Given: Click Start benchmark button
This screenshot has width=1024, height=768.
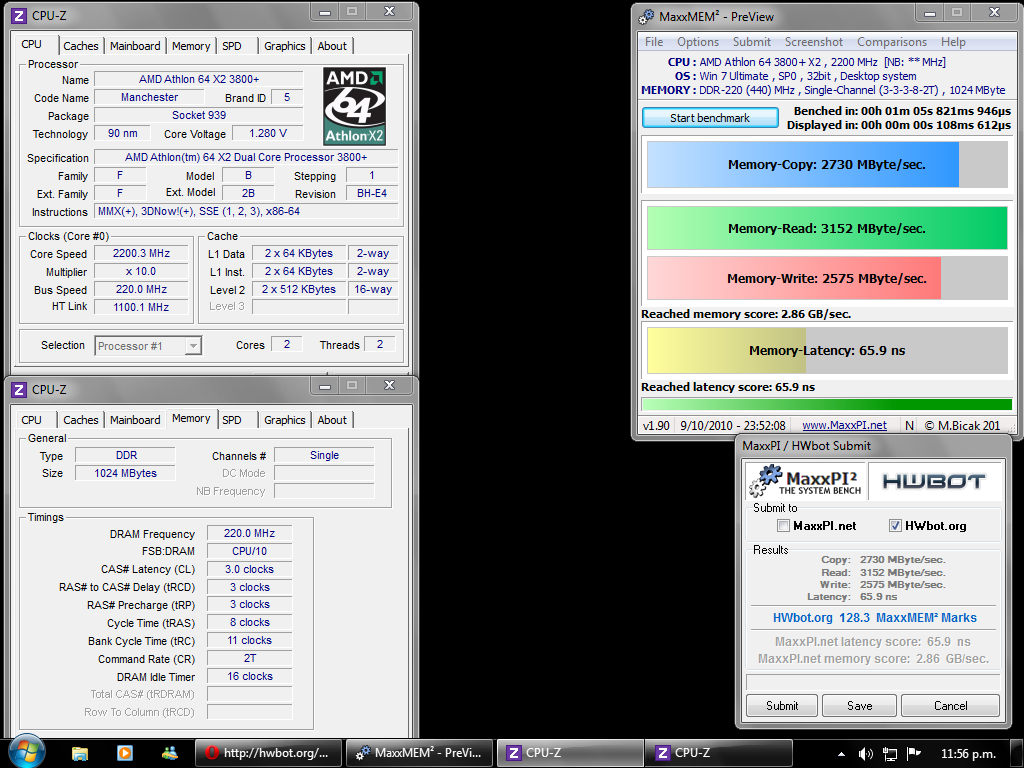Looking at the screenshot, I should 710,118.
